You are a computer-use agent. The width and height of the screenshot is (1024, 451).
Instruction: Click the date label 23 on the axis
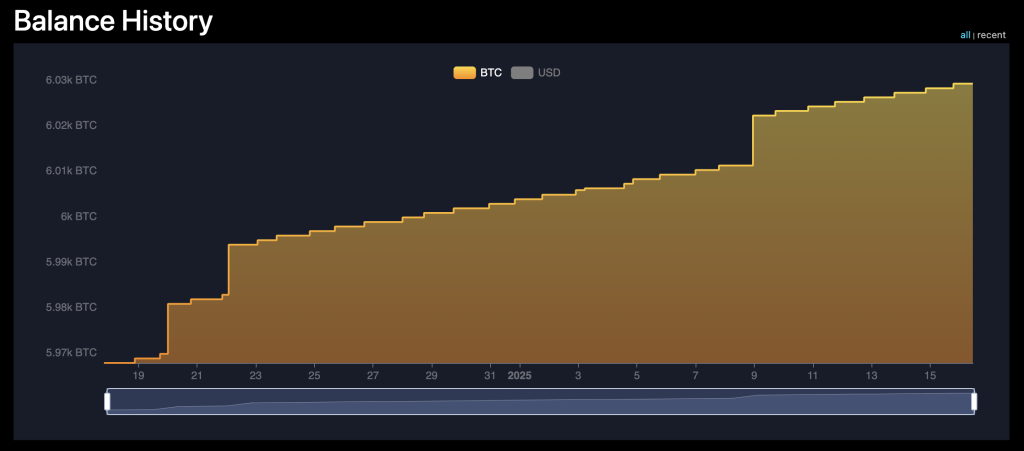(256, 376)
